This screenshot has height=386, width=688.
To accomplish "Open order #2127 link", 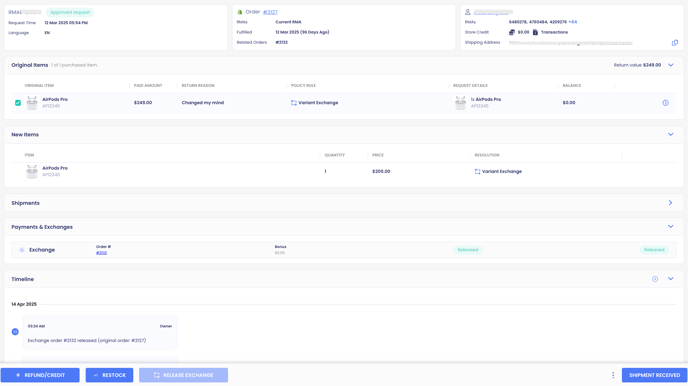I will (x=270, y=12).
